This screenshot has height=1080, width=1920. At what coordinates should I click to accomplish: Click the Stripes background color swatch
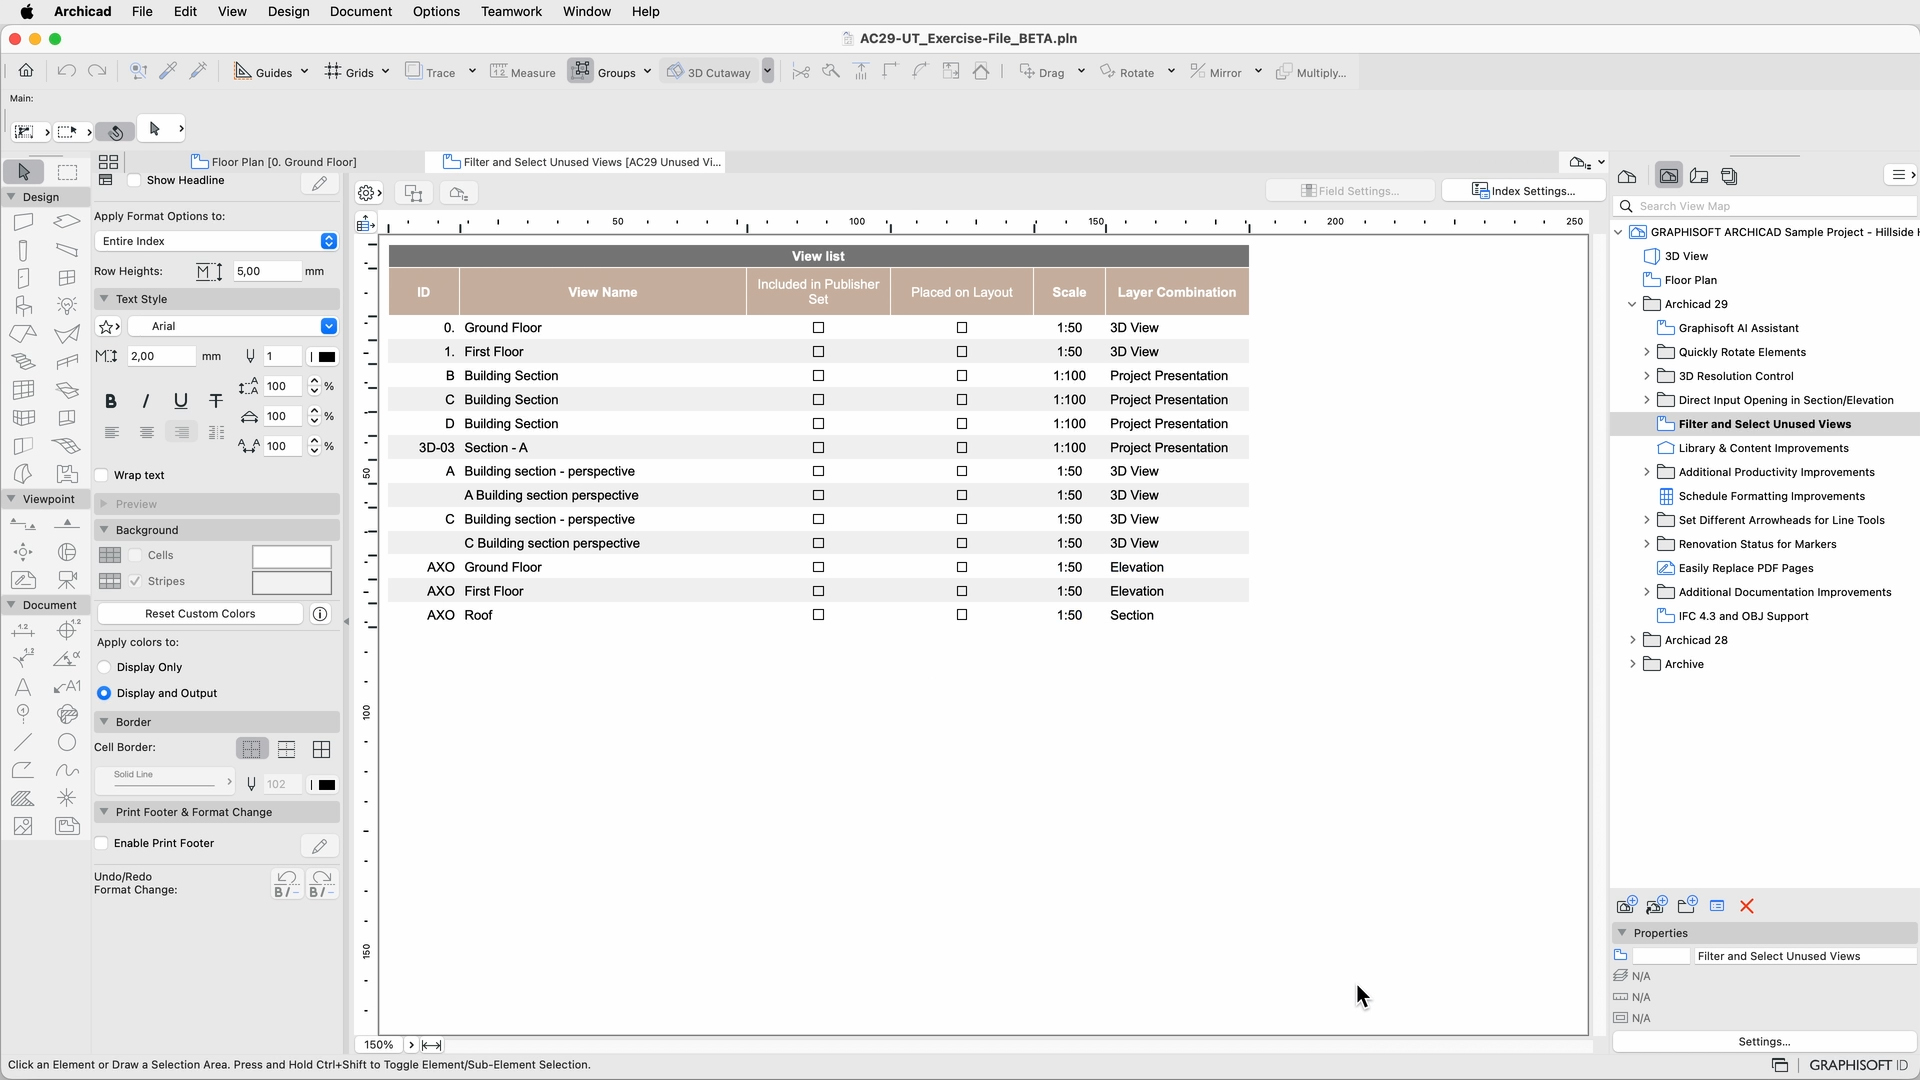point(291,582)
